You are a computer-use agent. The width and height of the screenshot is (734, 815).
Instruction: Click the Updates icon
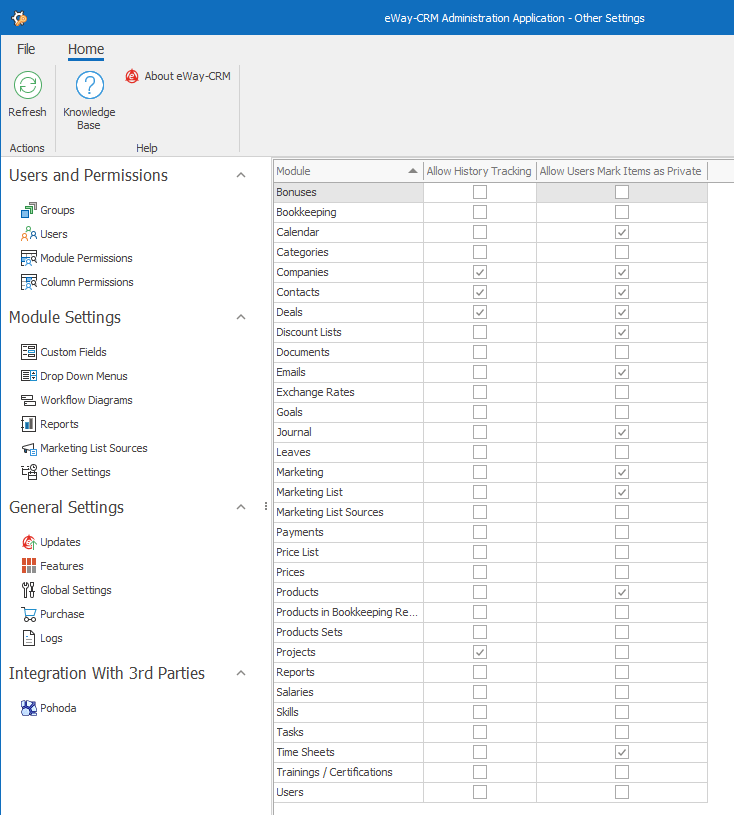point(29,542)
